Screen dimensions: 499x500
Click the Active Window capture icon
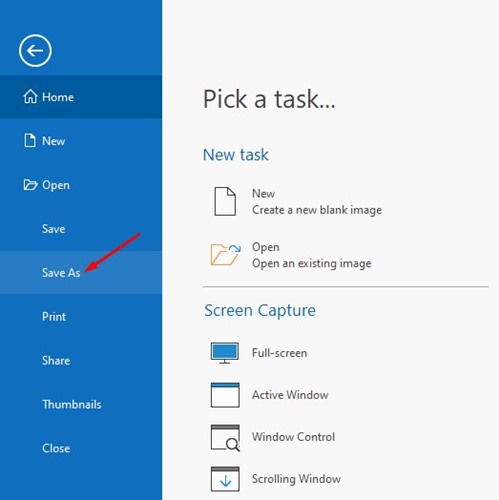[x=225, y=395]
